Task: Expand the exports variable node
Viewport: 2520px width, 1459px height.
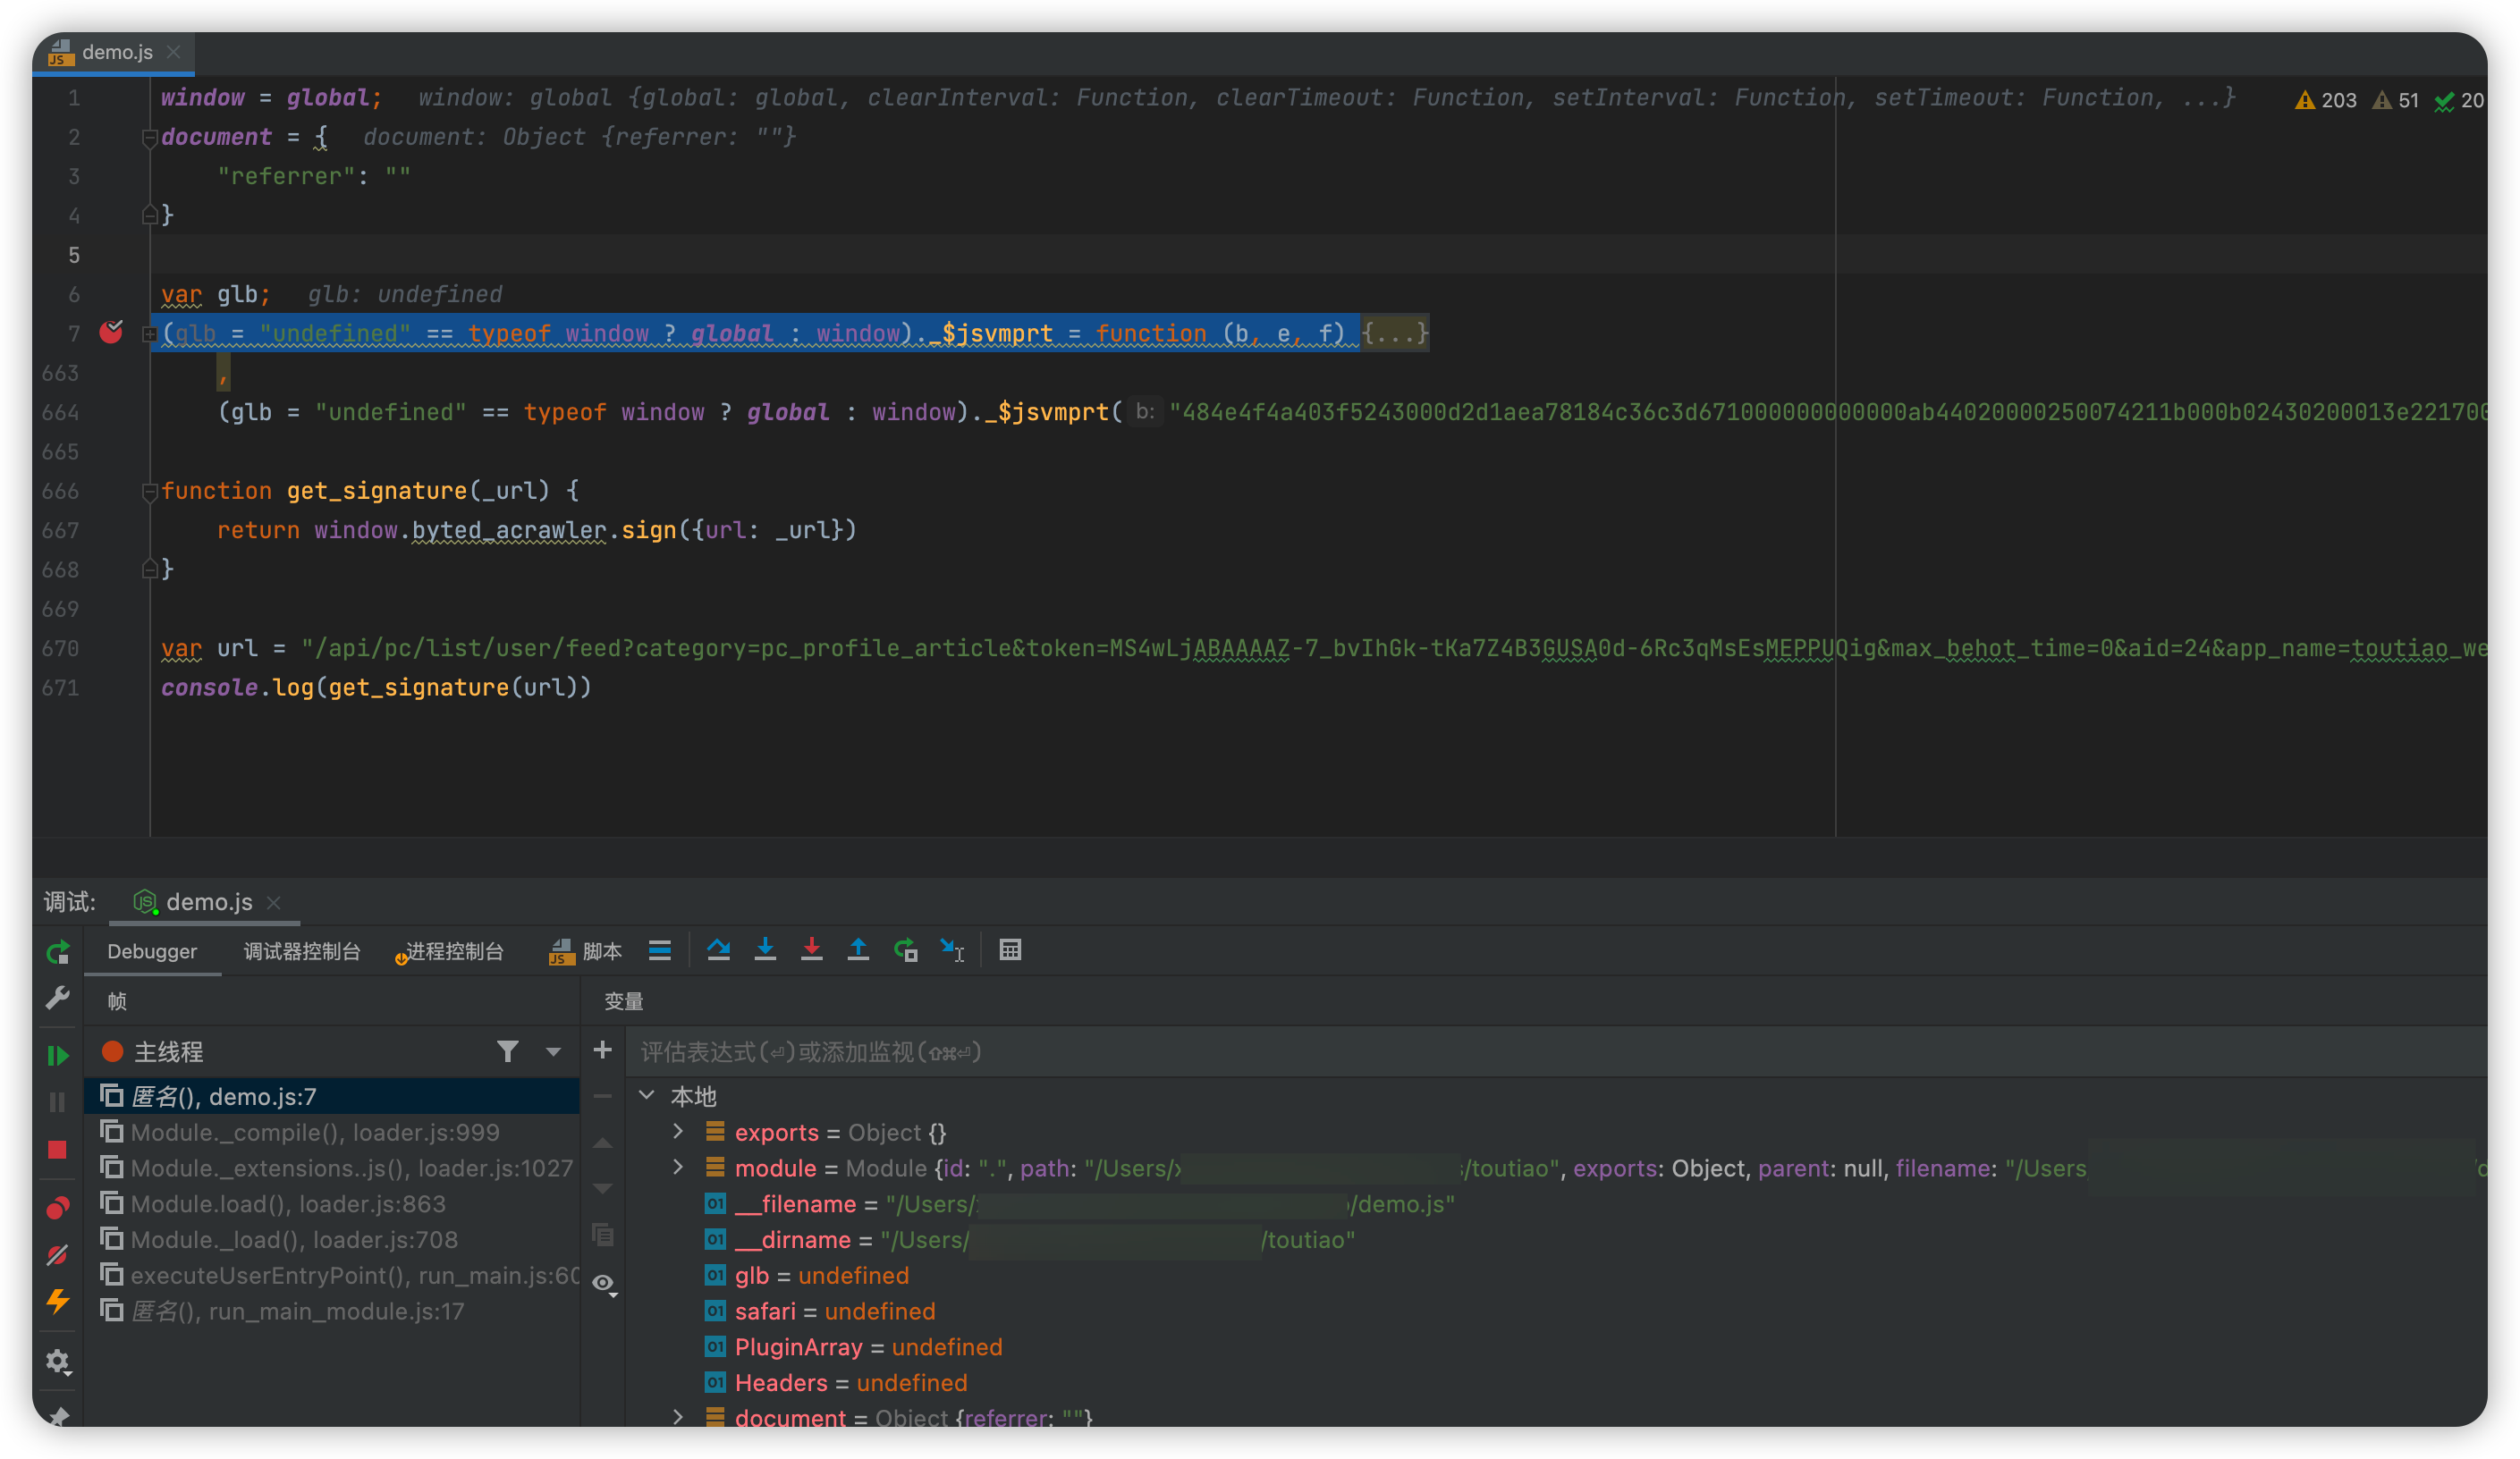Action: [x=678, y=1131]
